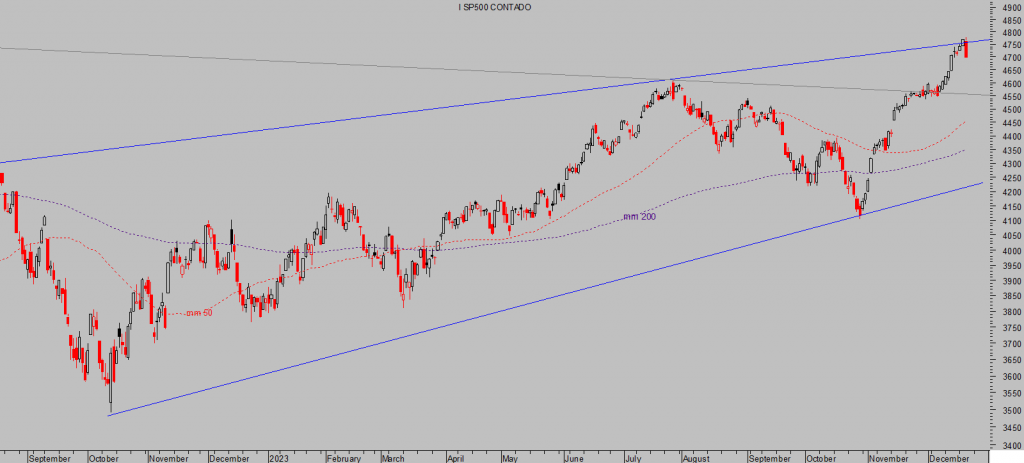This screenshot has height=463, width=1024.
Task: Select the 2023 year marker on time axis
Action: (x=279, y=458)
